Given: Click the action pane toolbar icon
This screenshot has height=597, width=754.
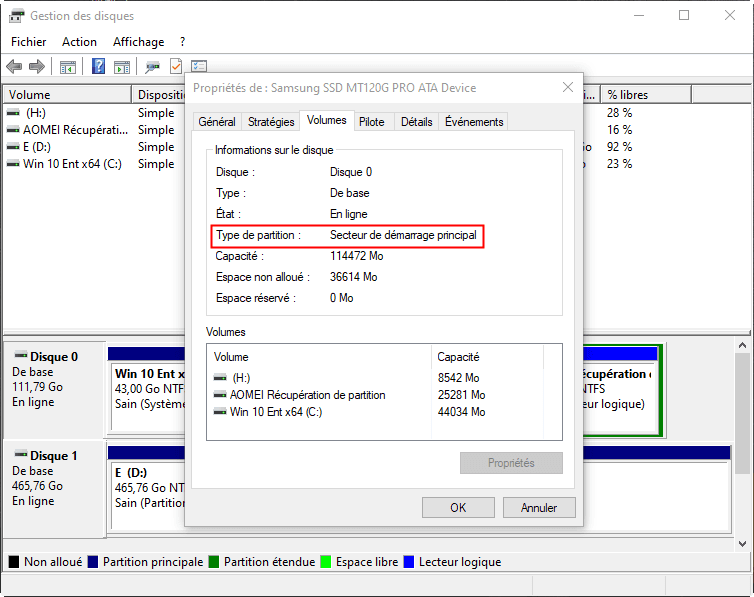Looking at the screenshot, I should (x=122, y=67).
